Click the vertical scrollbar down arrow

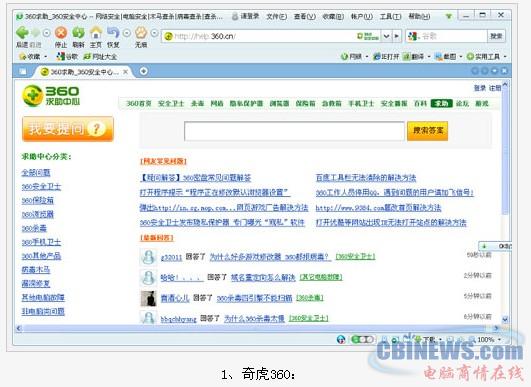pyautogui.click(x=505, y=319)
